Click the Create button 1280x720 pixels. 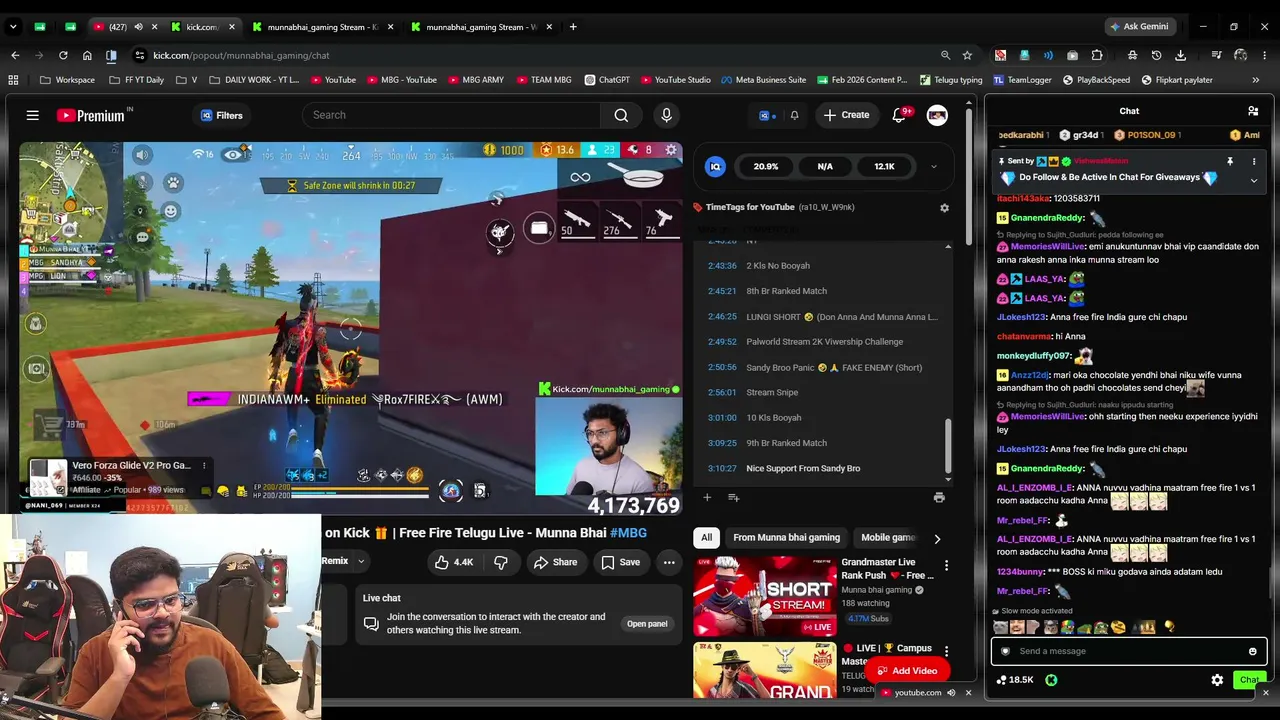pos(846,115)
